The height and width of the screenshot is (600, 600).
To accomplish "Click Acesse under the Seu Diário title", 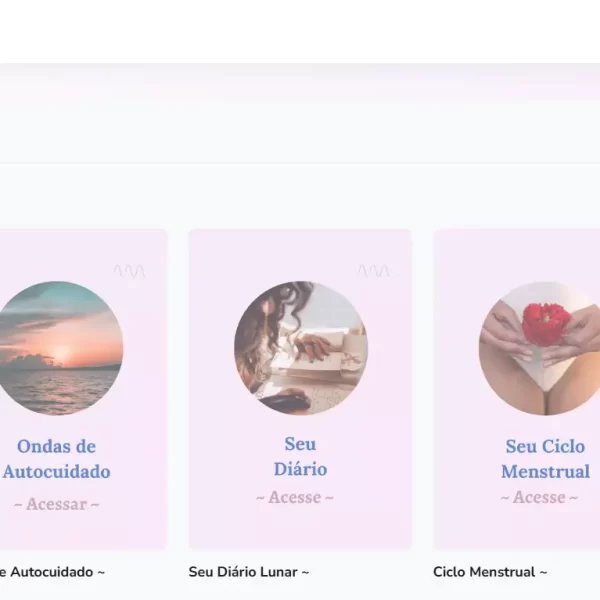I will (x=295, y=497).
